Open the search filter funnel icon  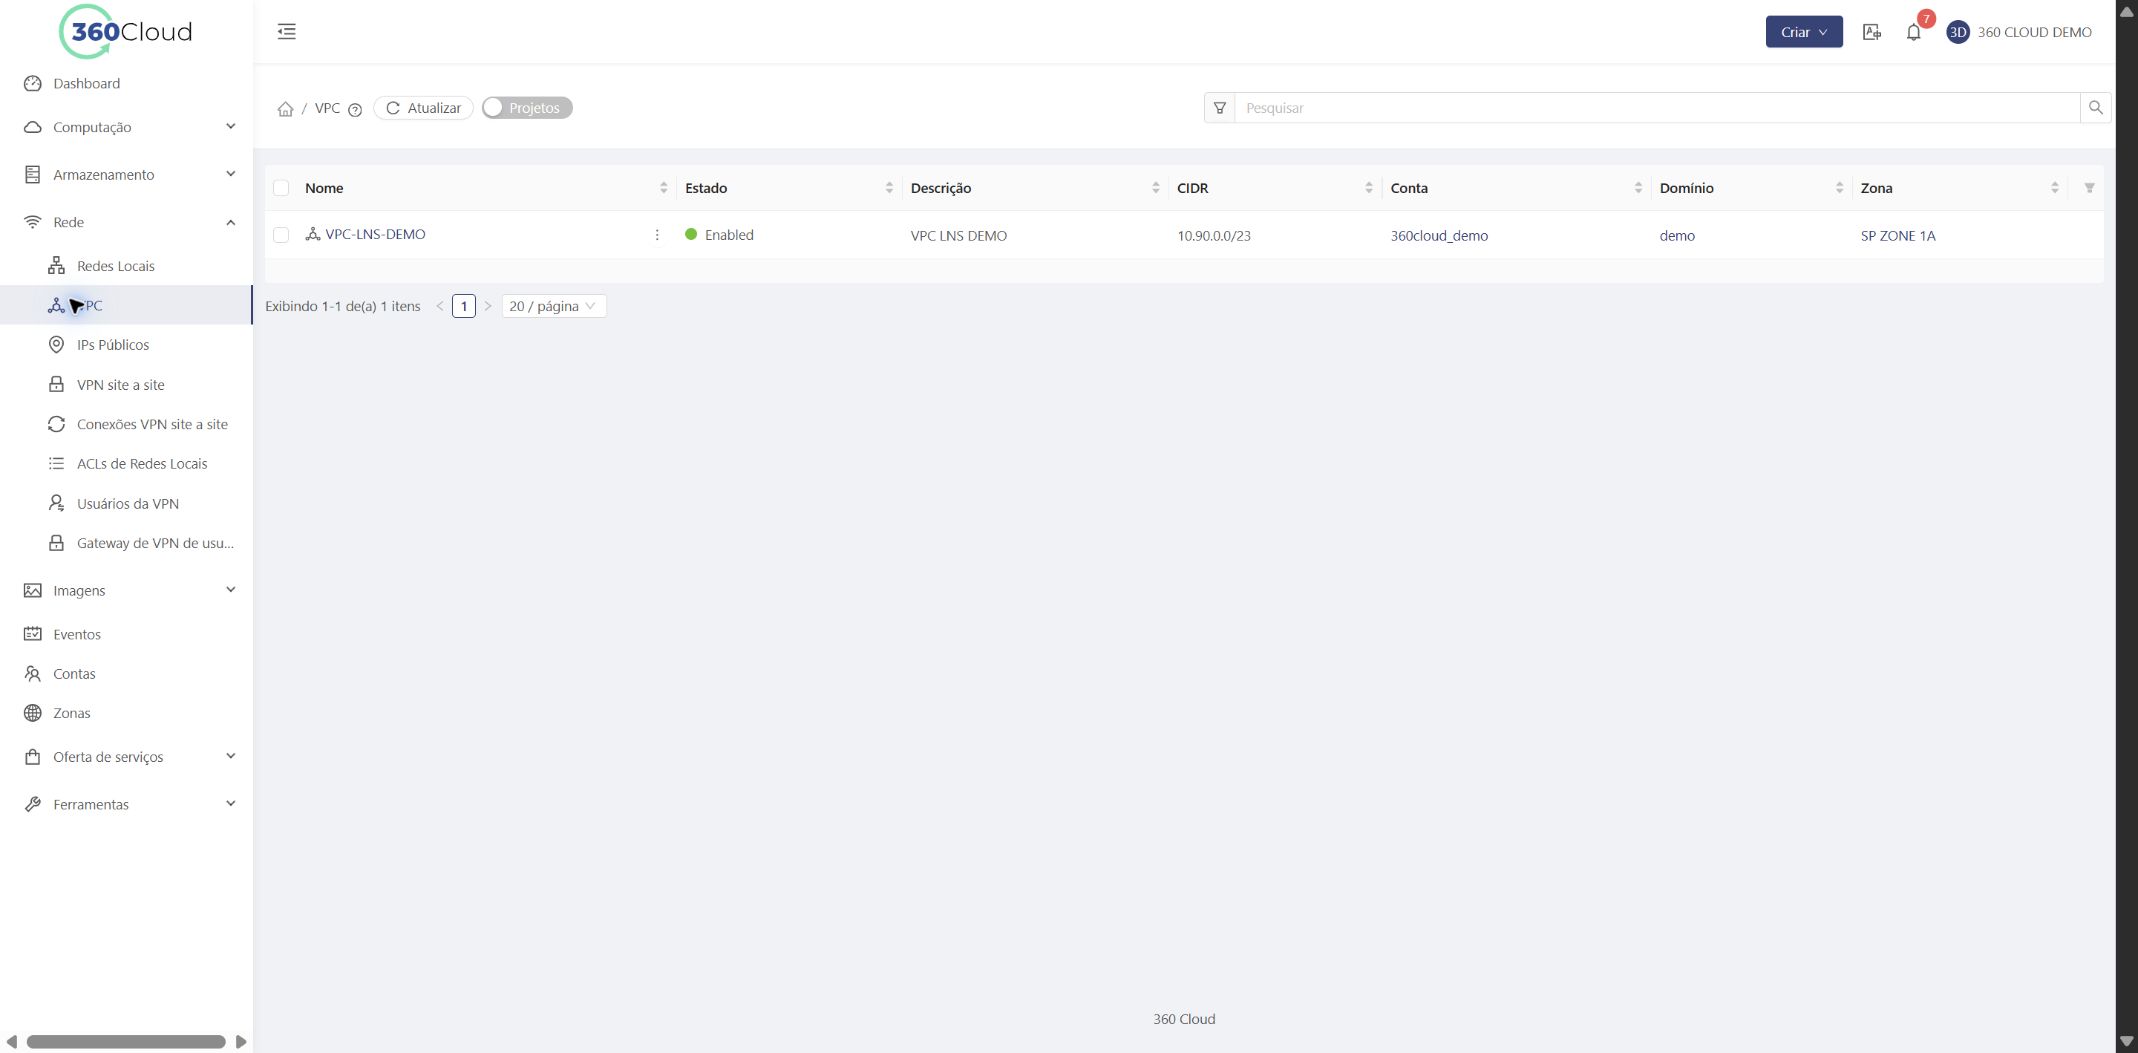1219,108
